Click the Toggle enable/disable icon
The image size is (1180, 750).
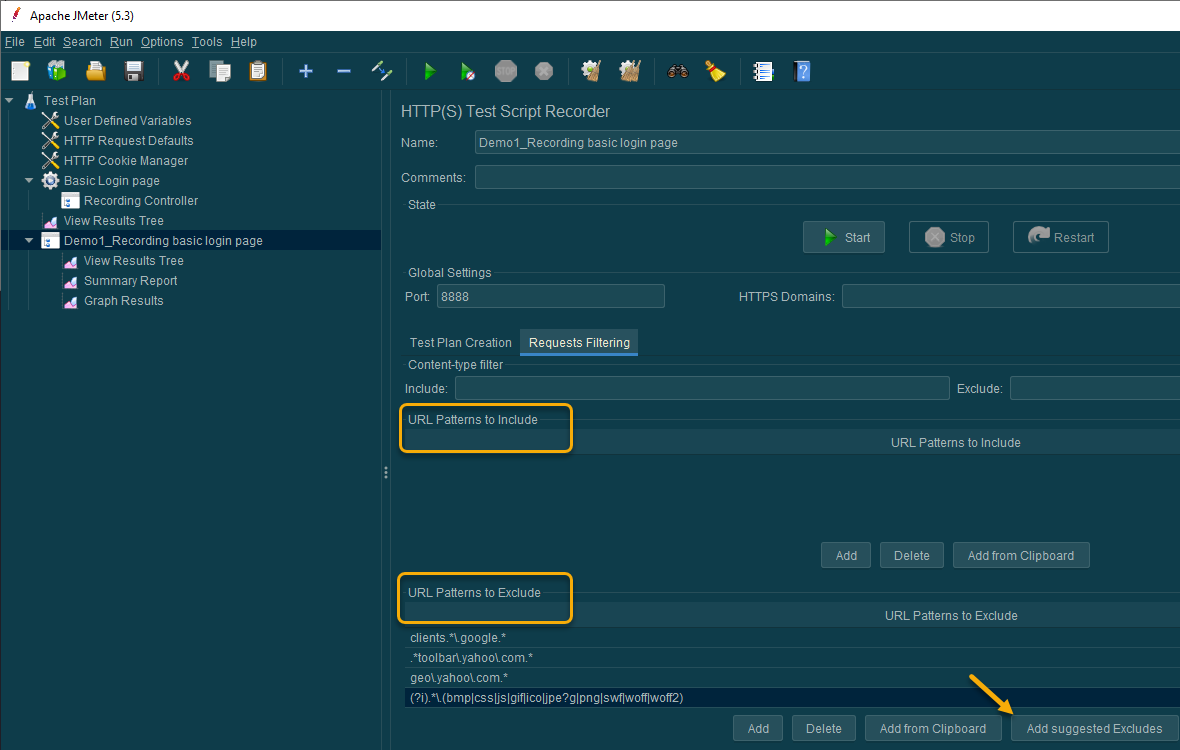coord(382,71)
